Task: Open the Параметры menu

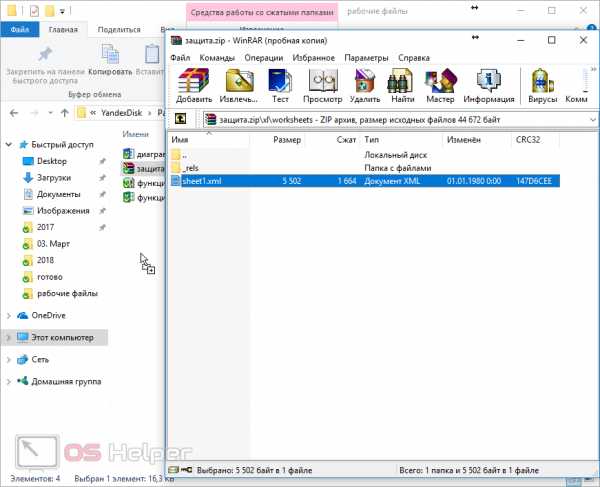Action: [x=366, y=58]
